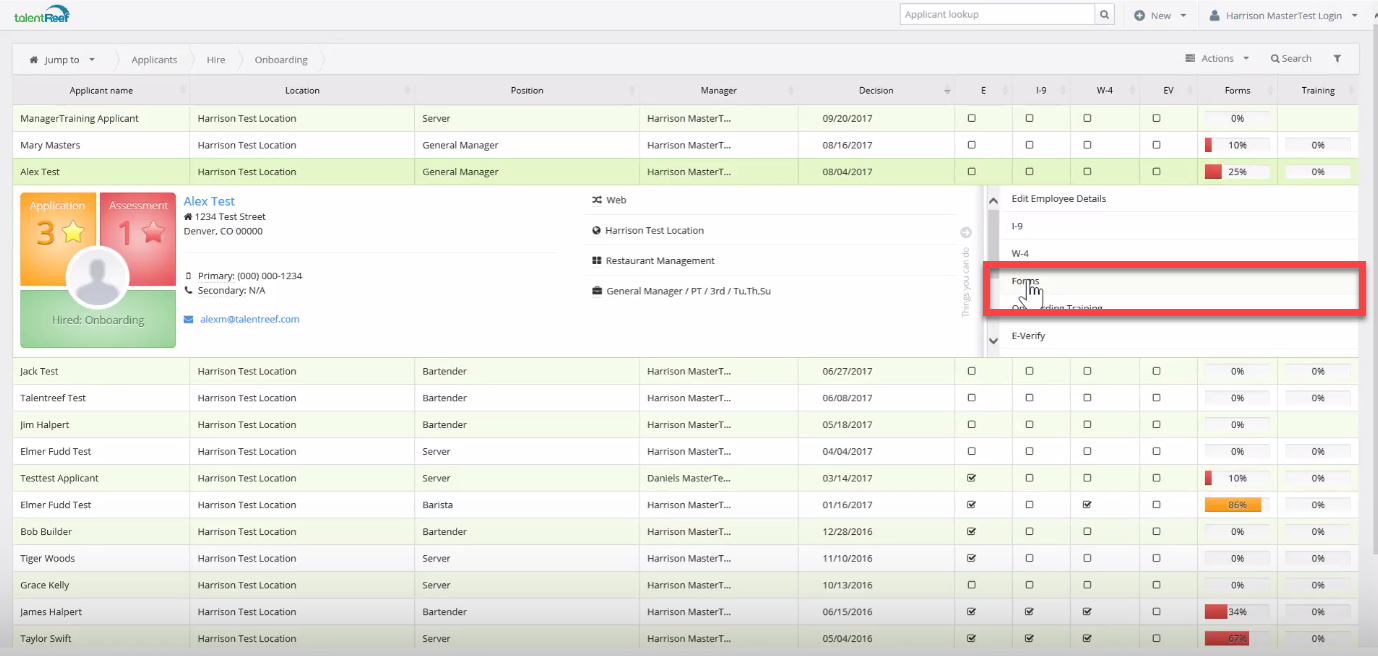
Task: Toggle the I-9 checkbox for Mary Masters
Action: pyautogui.click(x=1028, y=144)
